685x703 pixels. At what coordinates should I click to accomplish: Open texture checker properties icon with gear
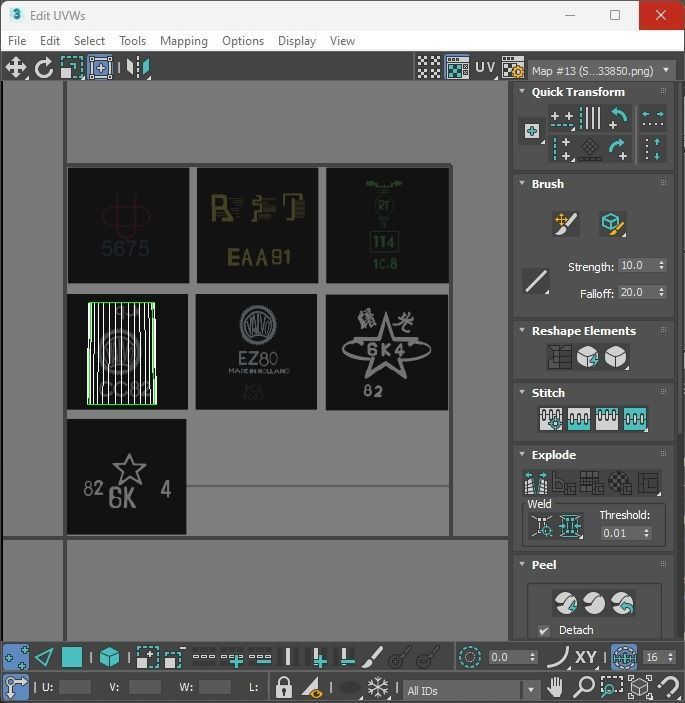pyautogui.click(x=512, y=68)
